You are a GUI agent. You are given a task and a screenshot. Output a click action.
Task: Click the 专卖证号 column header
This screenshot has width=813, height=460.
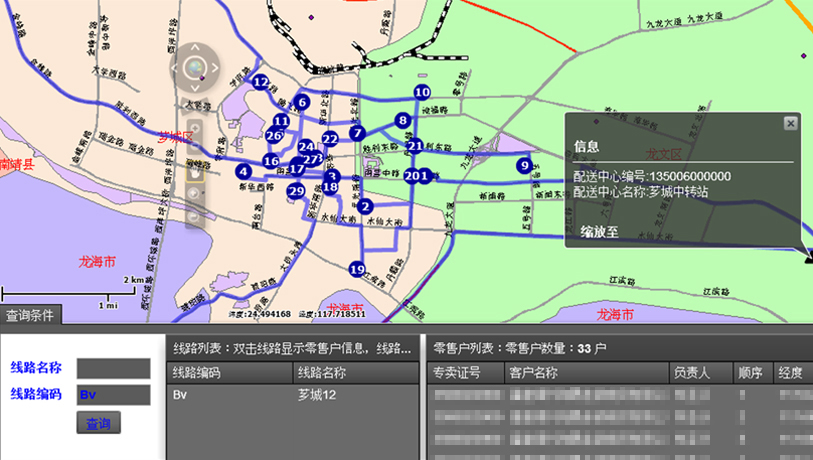(456, 373)
